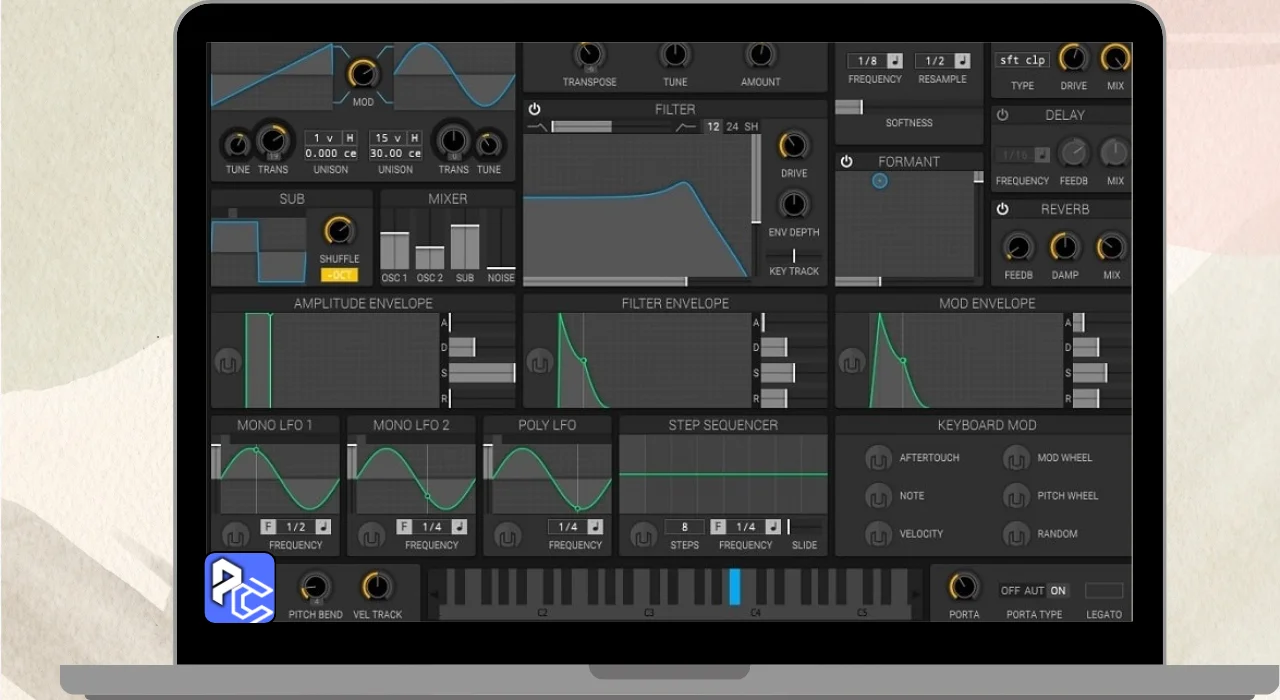Toggle the Legato switch
1280x700 pixels.
click(1104, 591)
